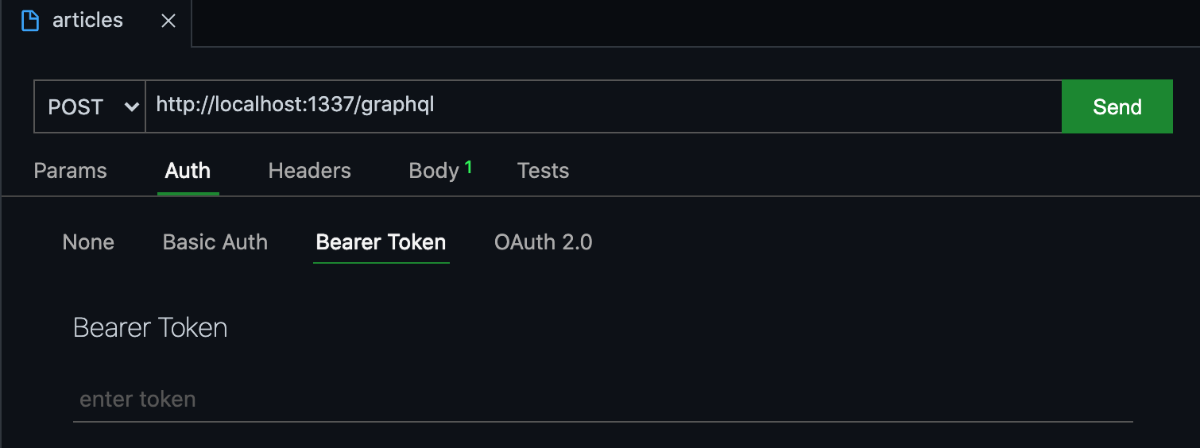Click the localhost graphql URL field
The width and height of the screenshot is (1200, 448).
click(603, 107)
